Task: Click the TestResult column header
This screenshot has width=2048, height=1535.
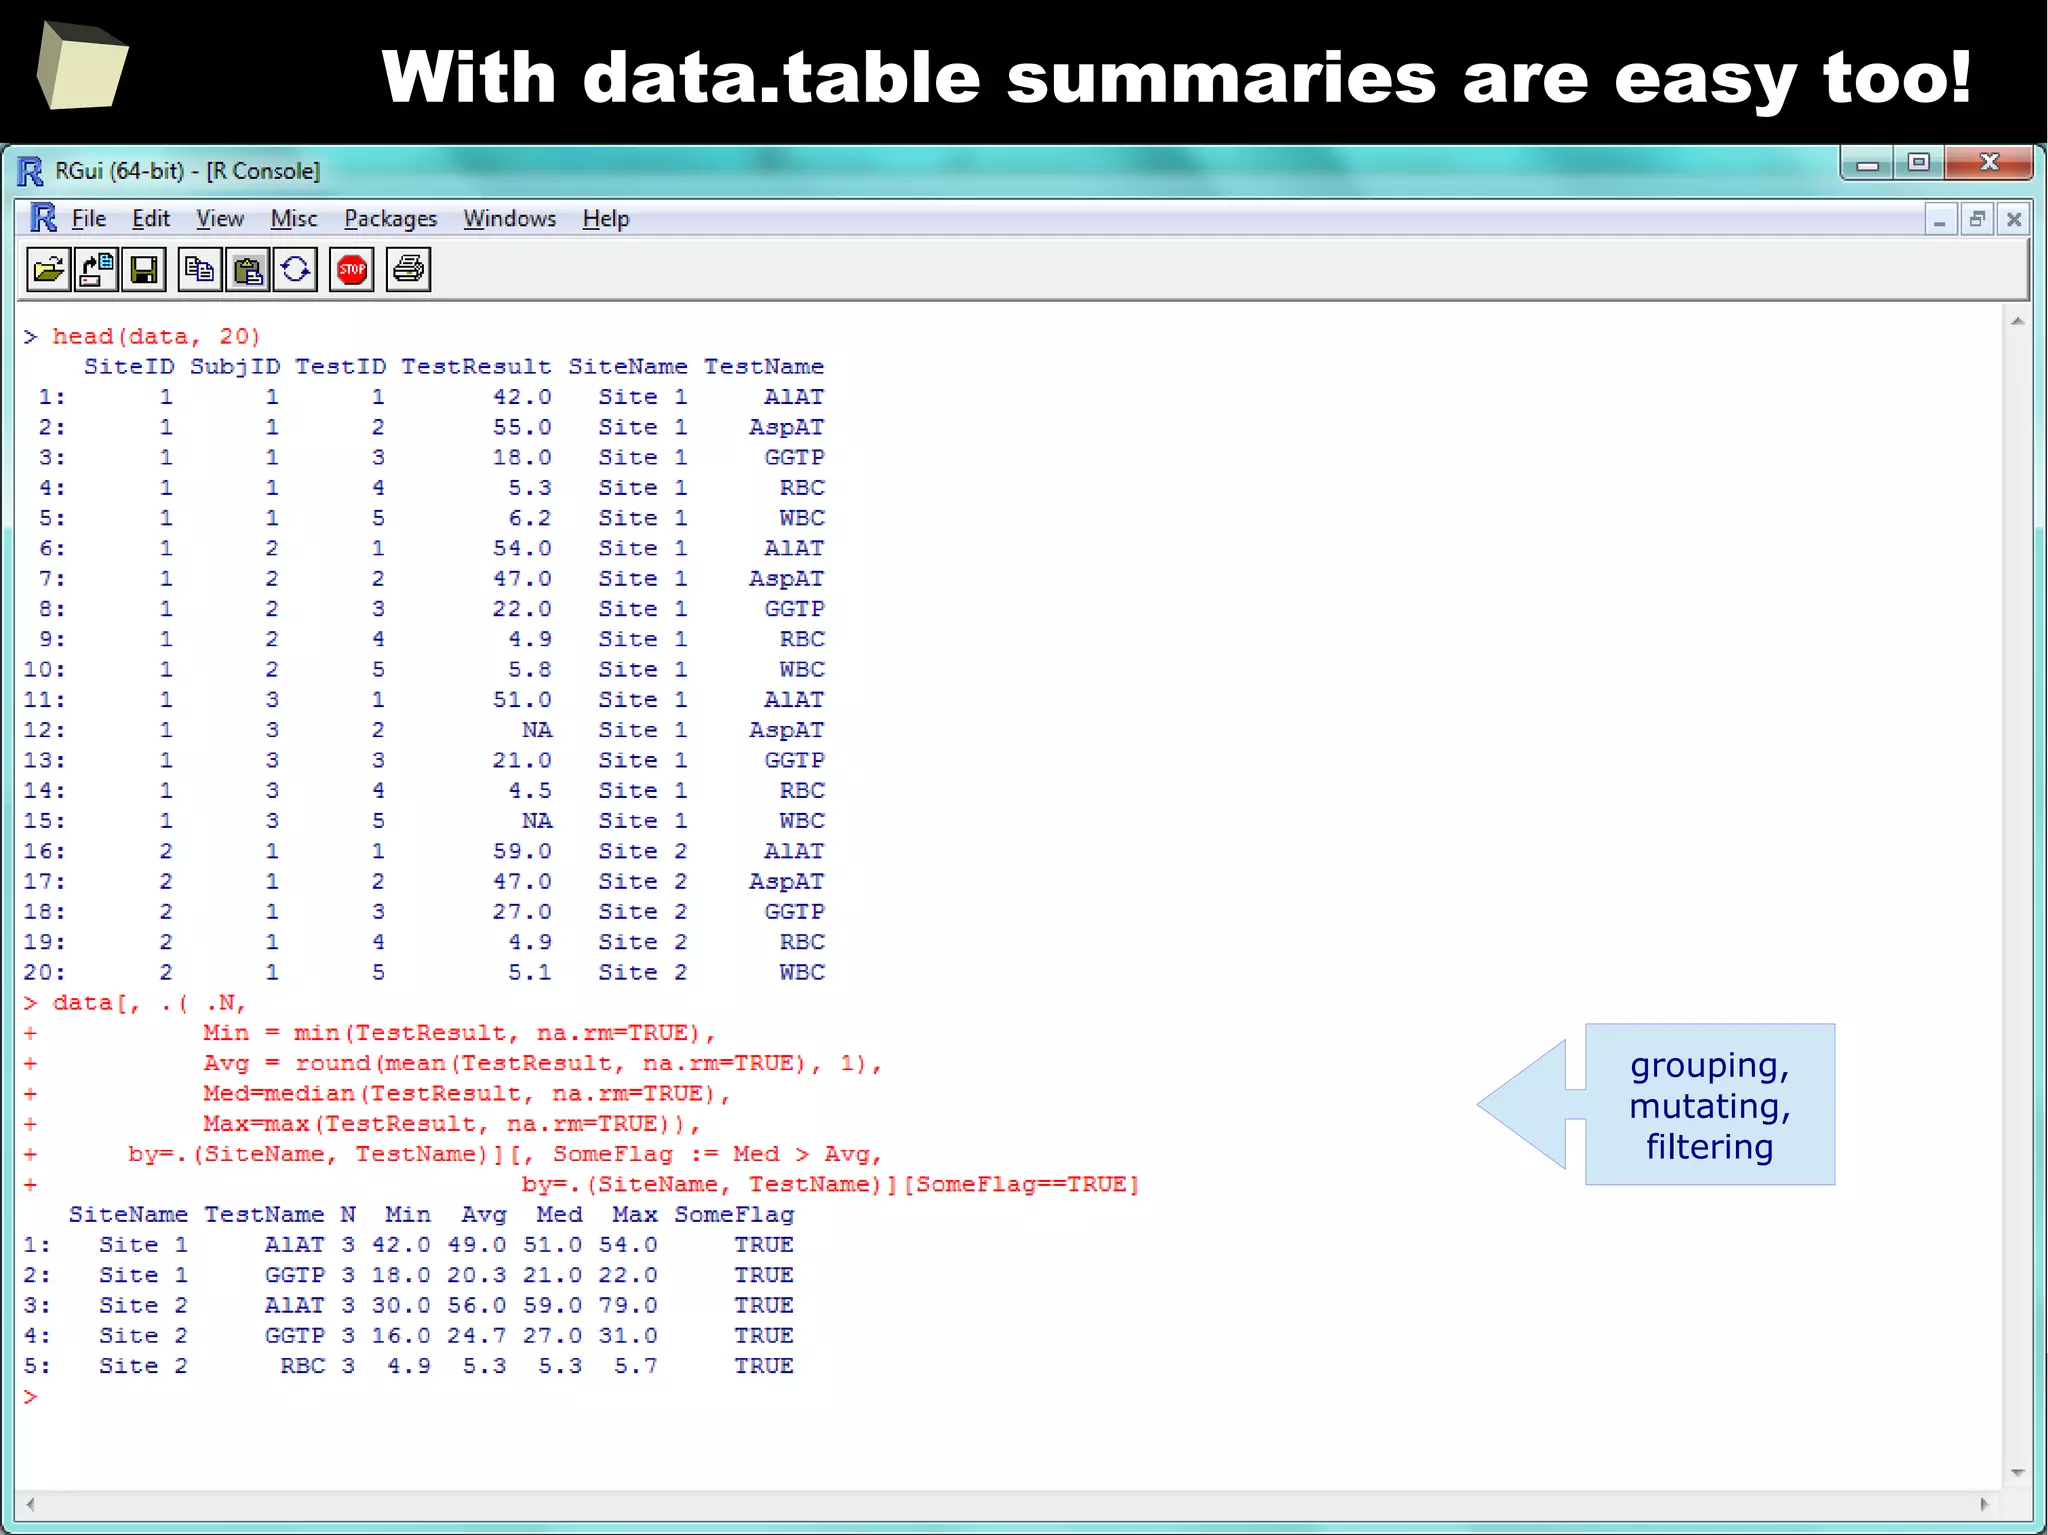Action: (476, 367)
